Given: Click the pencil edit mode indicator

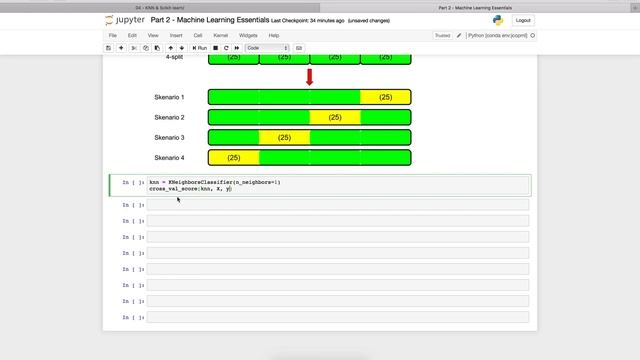Looking at the screenshot, I should click(459, 36).
